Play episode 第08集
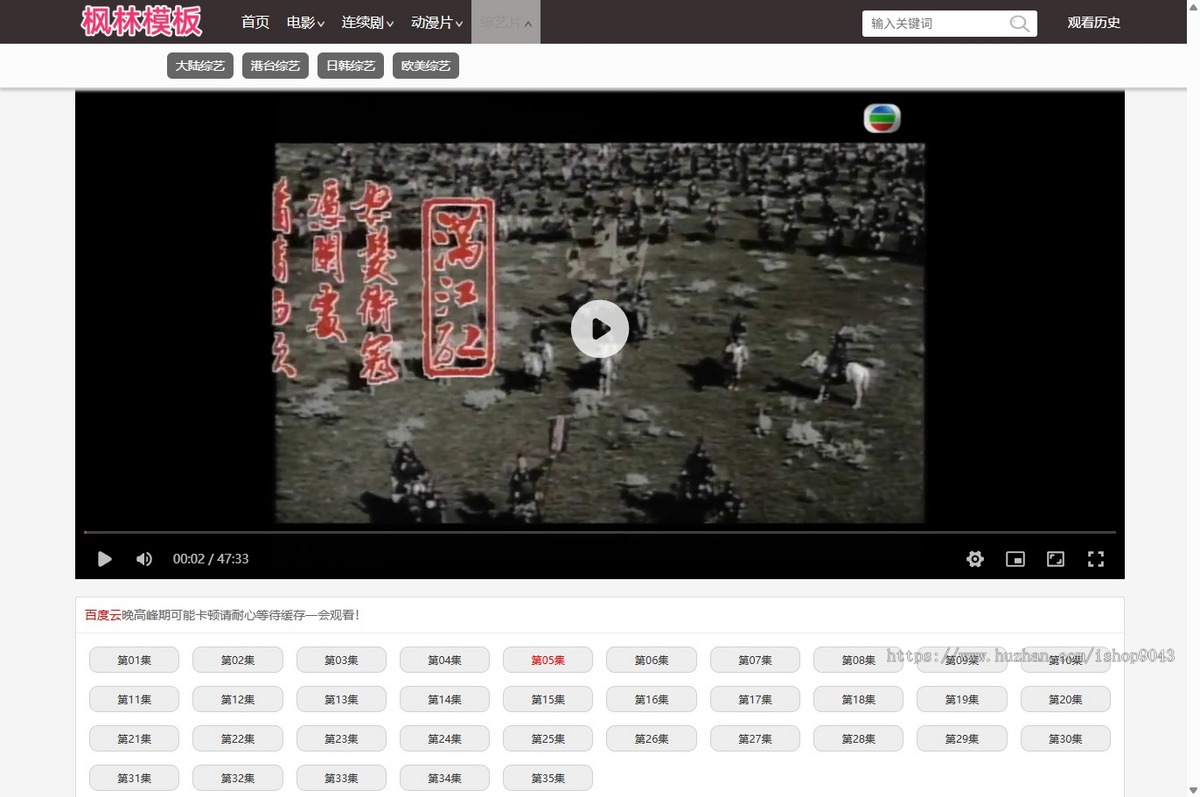 [859, 660]
